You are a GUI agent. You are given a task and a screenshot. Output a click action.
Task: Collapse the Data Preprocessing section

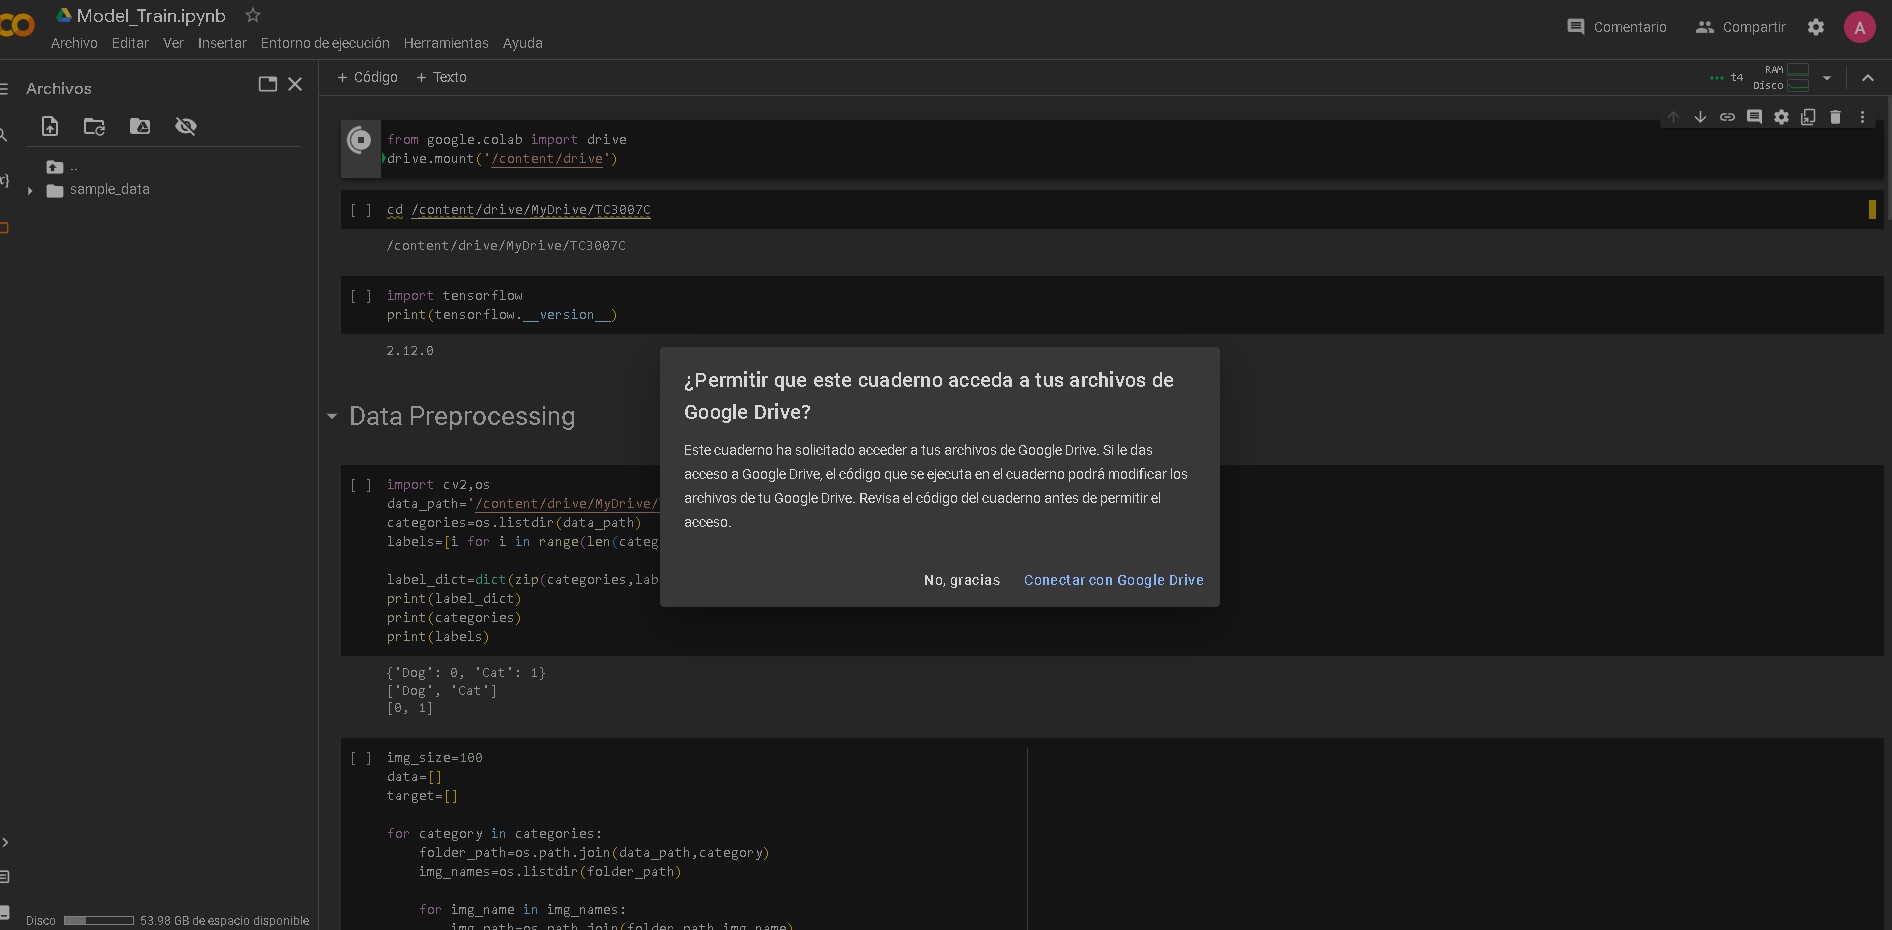tap(332, 416)
